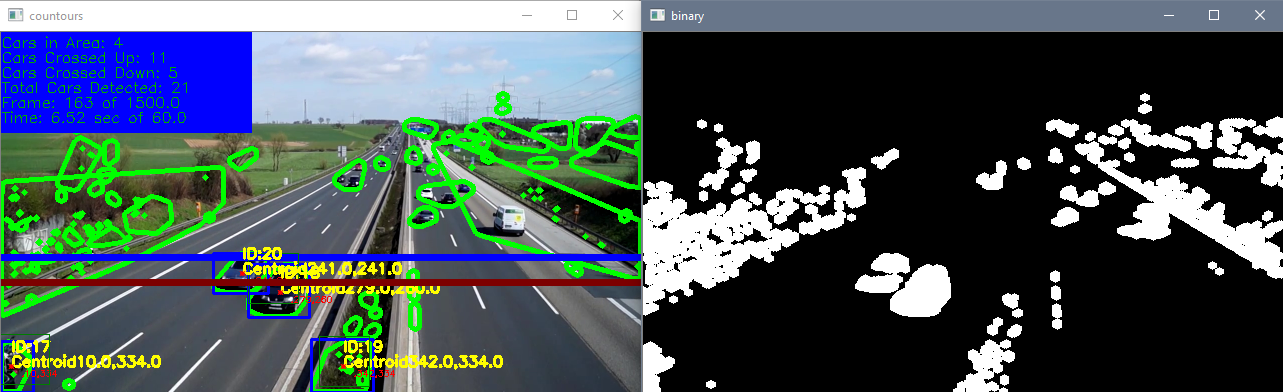This screenshot has width=1283, height=392.
Task: Close the binary window
Action: coord(1259,16)
